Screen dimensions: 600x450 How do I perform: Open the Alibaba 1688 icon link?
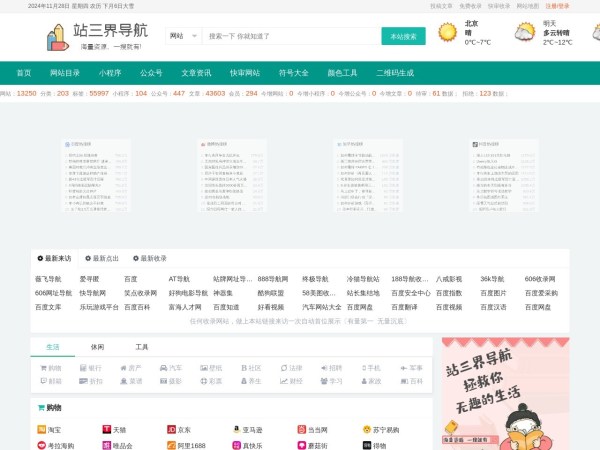coord(171,445)
